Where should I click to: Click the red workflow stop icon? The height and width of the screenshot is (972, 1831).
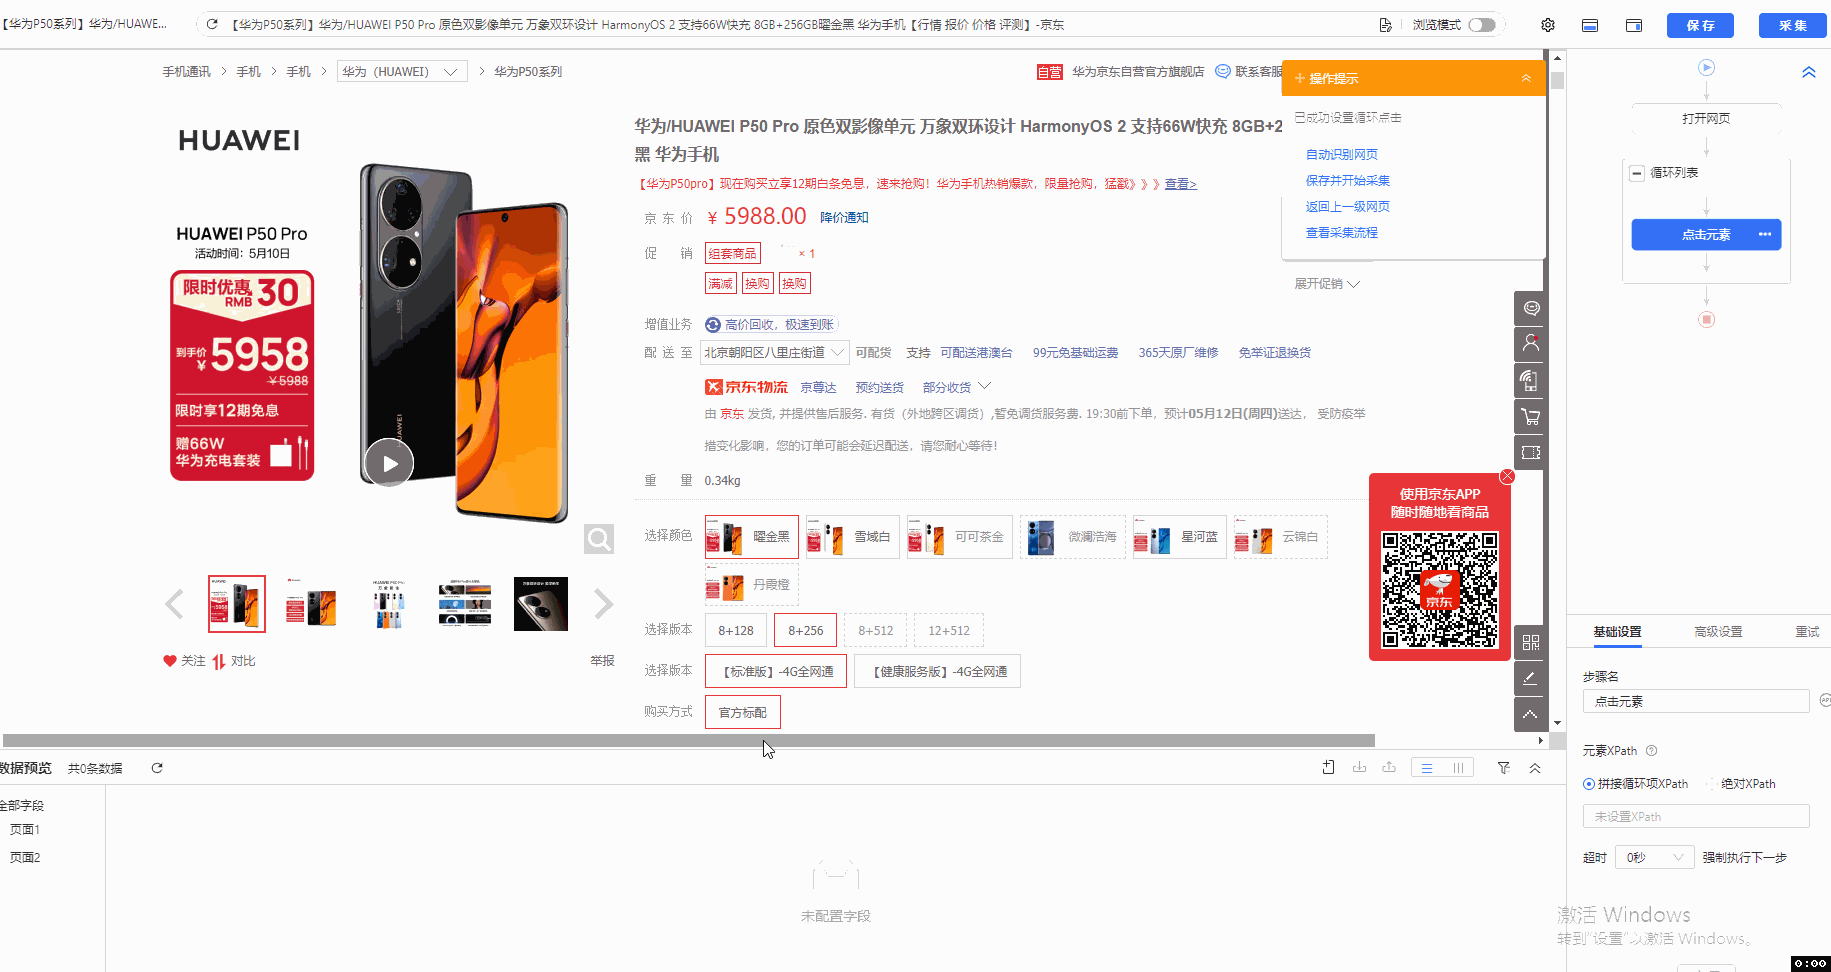pos(1707,319)
